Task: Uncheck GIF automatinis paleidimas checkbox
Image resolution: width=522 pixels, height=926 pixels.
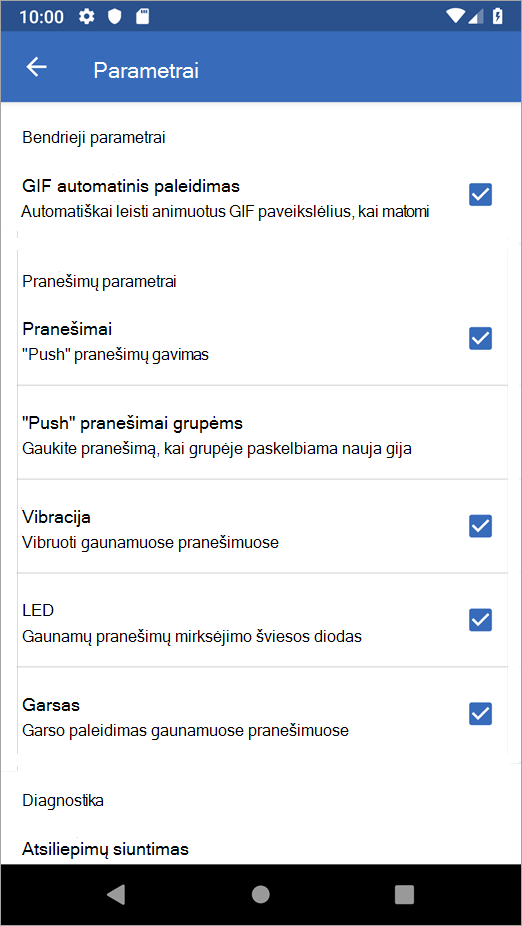Action: point(481,194)
